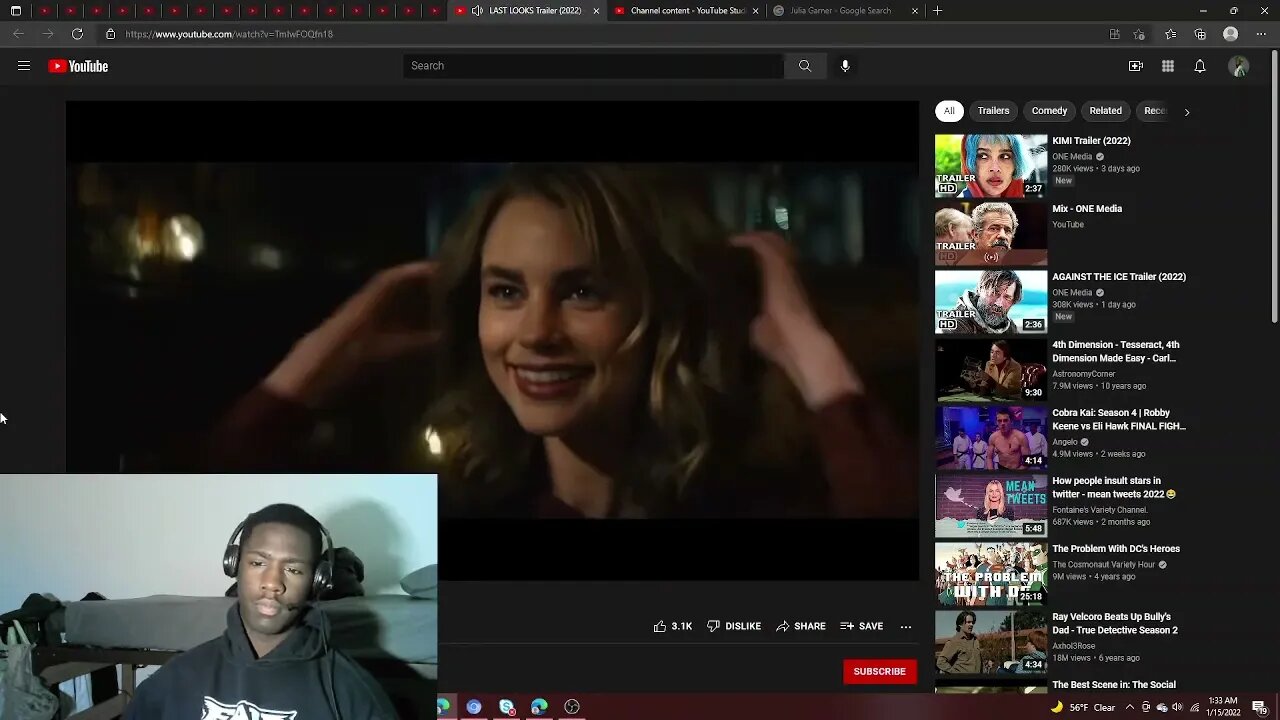Select the All filter chip
The width and height of the screenshot is (1280, 720).
[x=949, y=111]
